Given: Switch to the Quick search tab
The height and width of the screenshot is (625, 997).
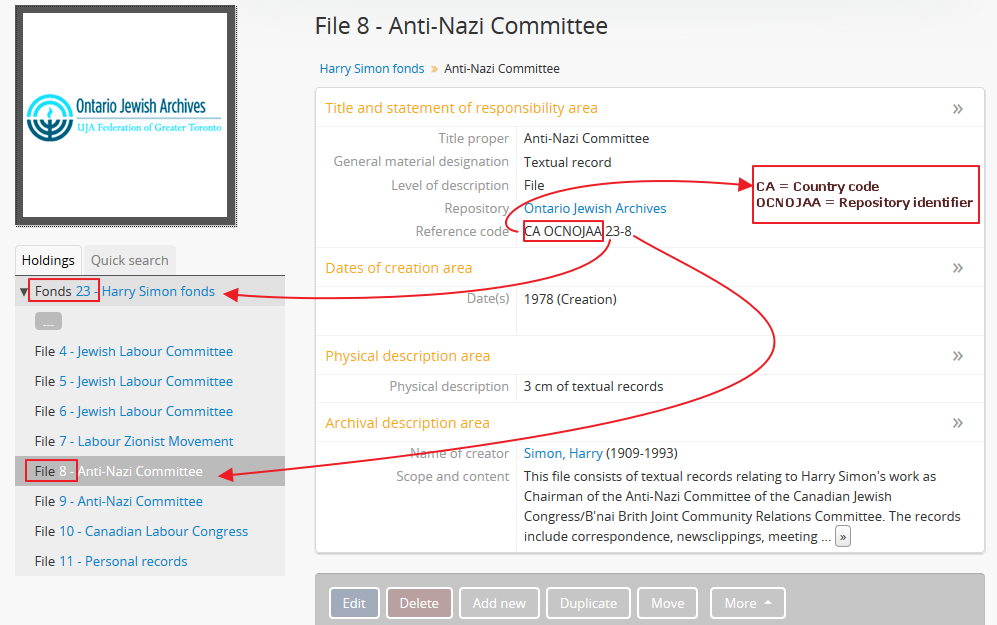Looking at the screenshot, I should coord(130,260).
